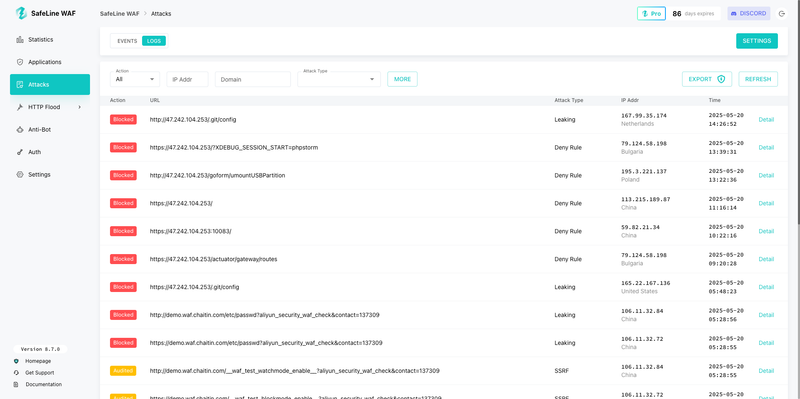Click the shield icon inside Export button

click(721, 79)
